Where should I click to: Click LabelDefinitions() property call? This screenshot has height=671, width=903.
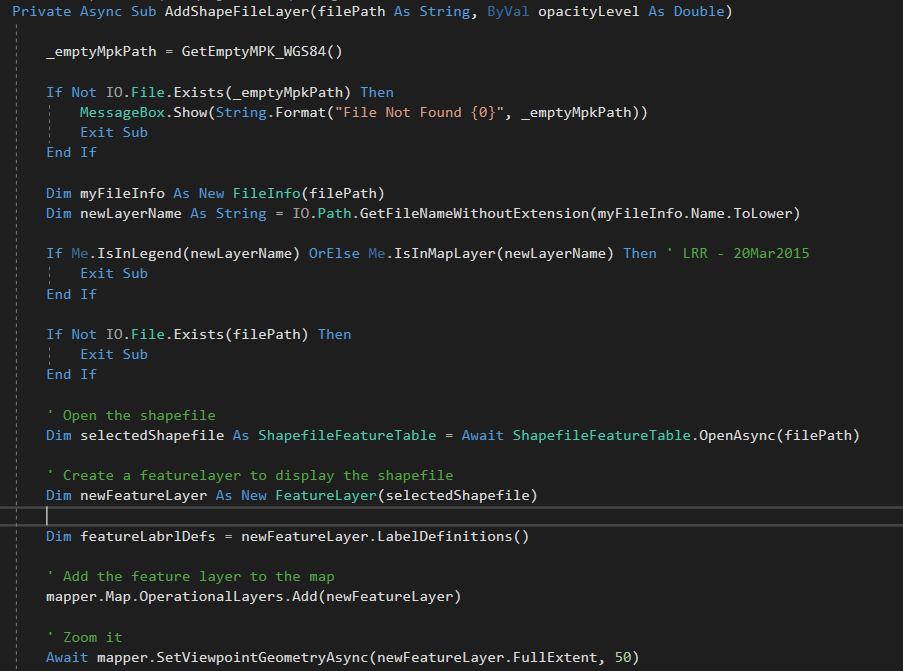(x=453, y=536)
